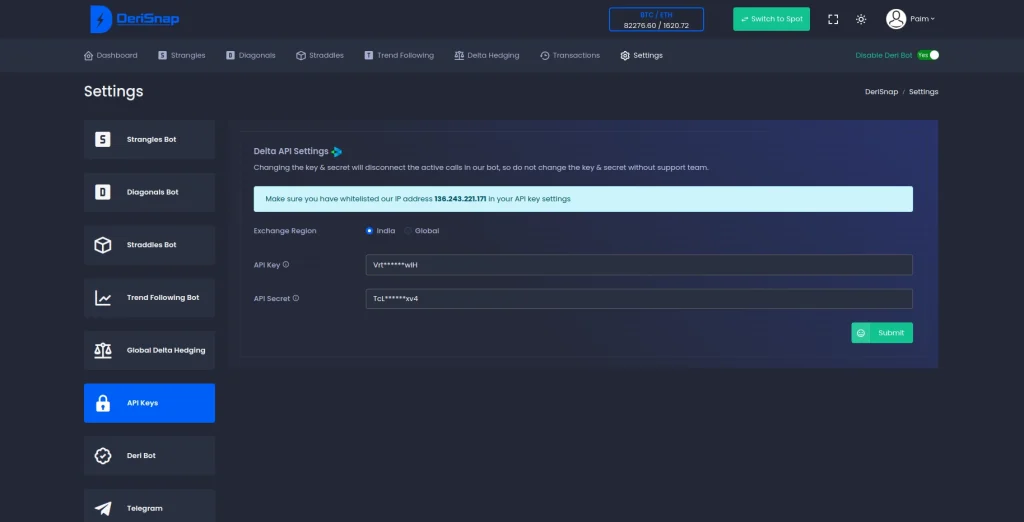Click the fullscreen icon in header
The width and height of the screenshot is (1024, 522).
point(833,19)
